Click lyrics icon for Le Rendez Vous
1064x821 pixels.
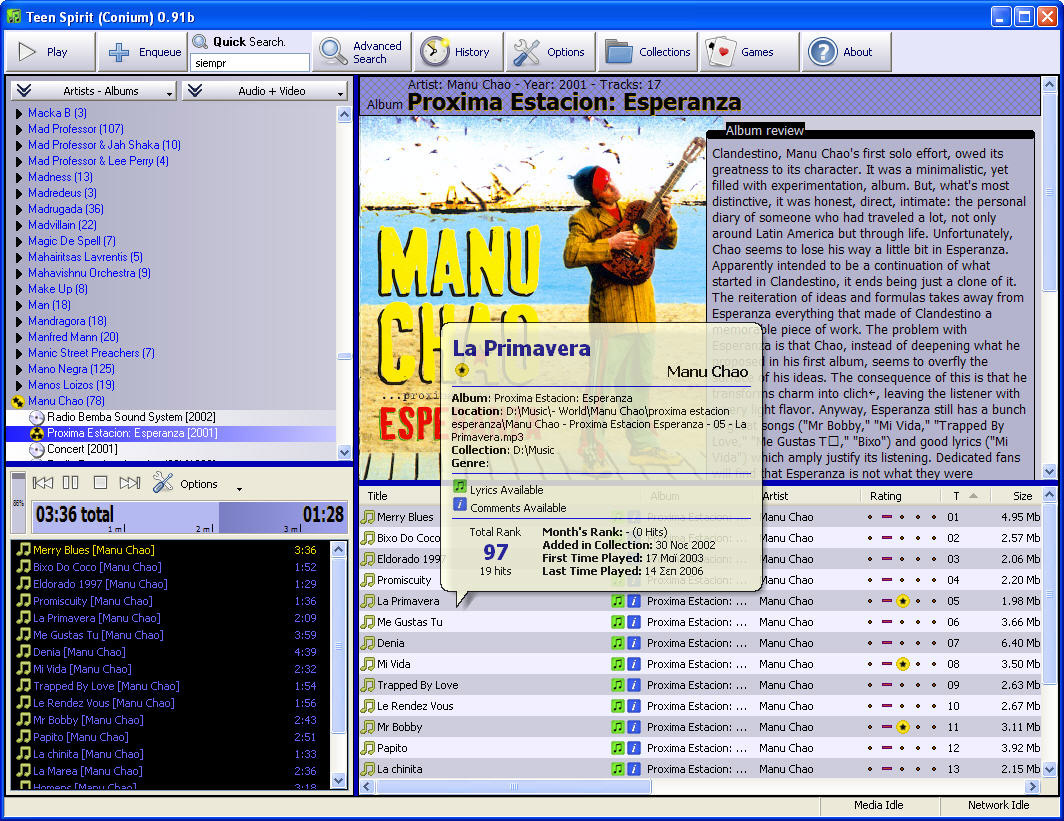click(x=618, y=706)
